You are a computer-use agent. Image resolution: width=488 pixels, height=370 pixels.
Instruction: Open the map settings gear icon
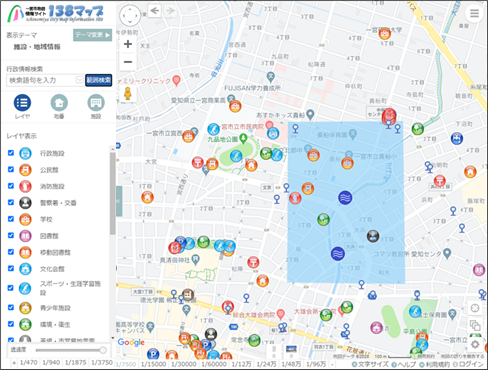click(475, 344)
